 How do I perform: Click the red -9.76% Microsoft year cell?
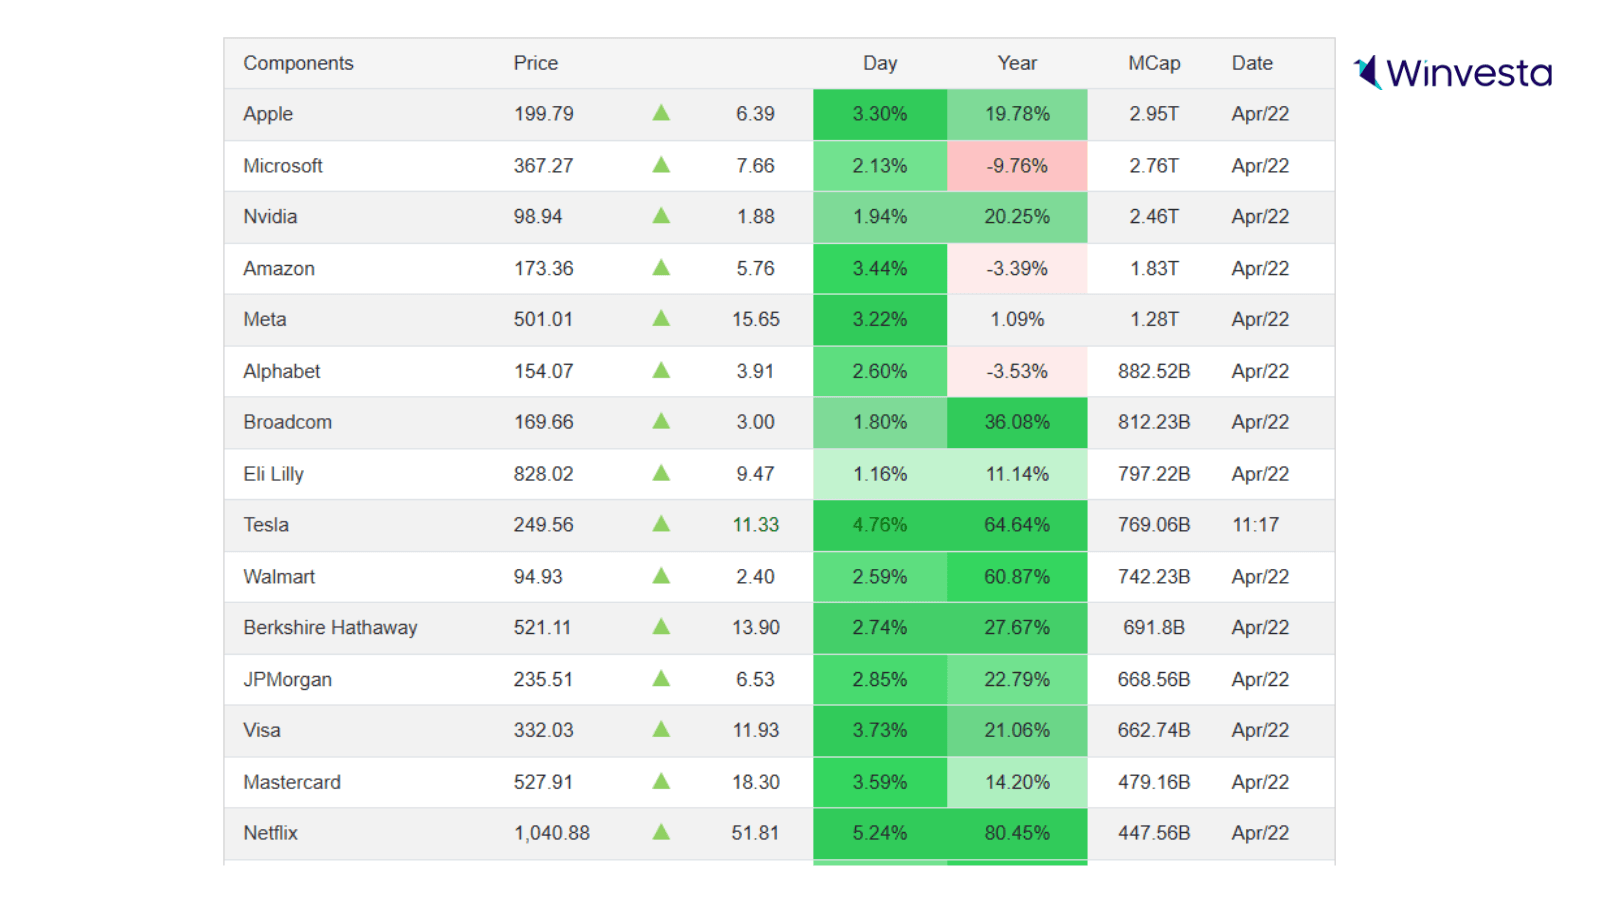1016,166
